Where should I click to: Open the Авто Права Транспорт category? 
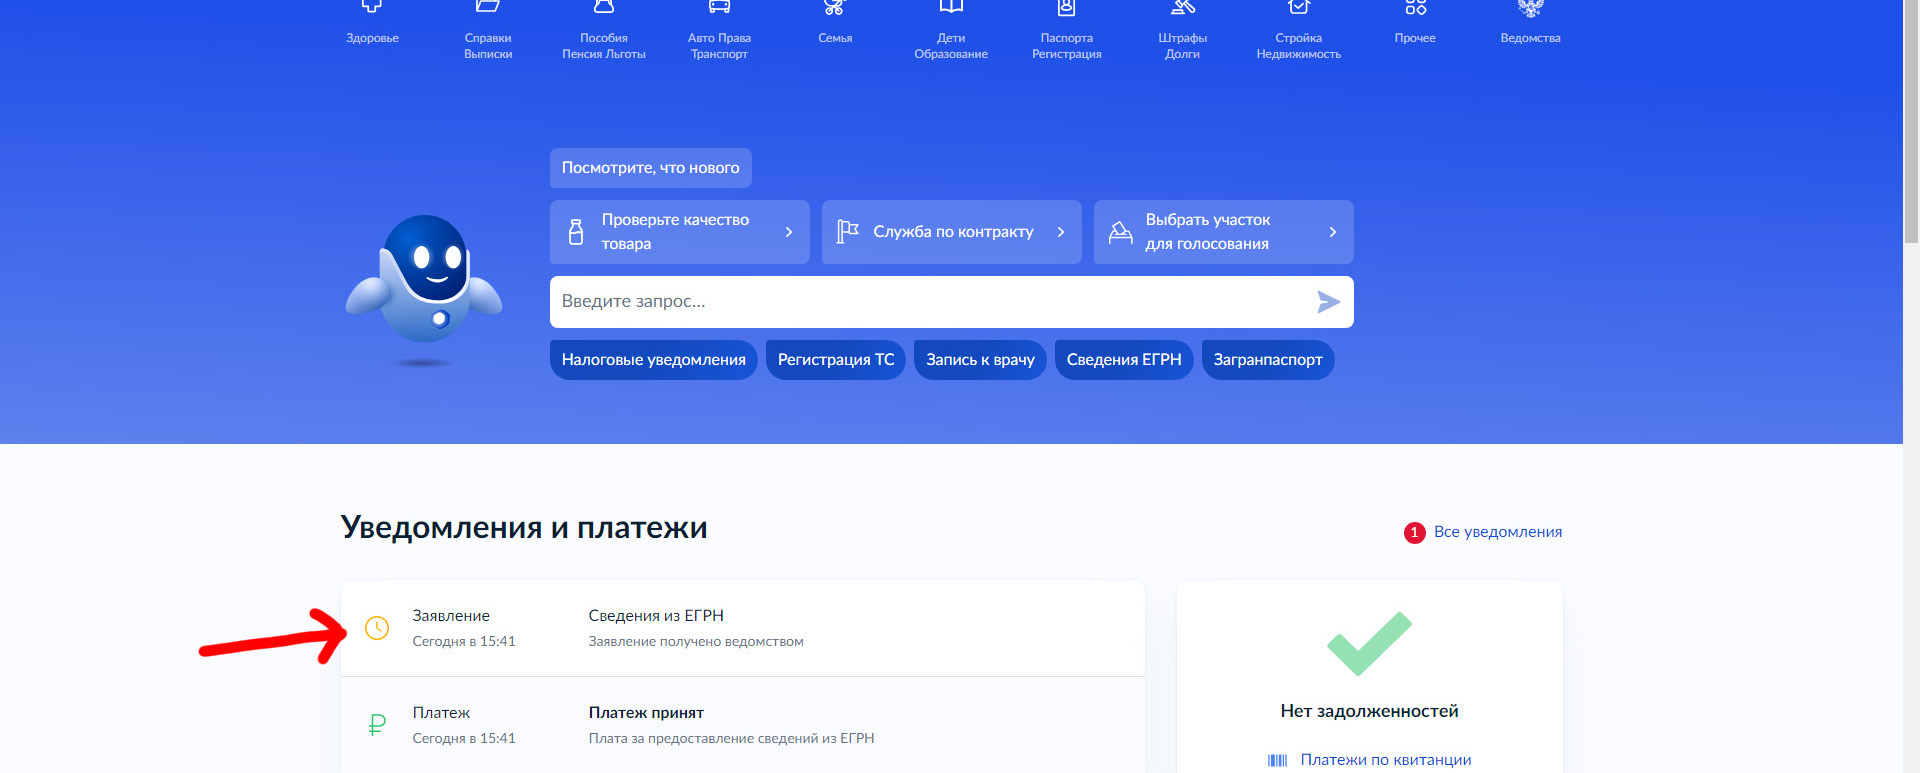pyautogui.click(x=719, y=32)
